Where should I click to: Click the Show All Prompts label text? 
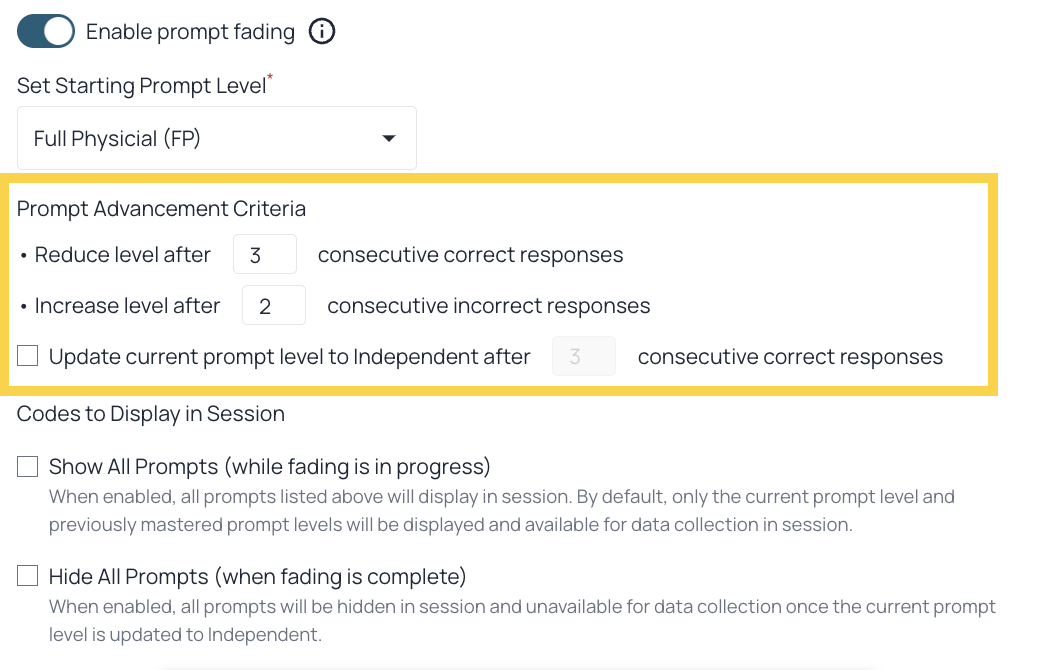(270, 467)
